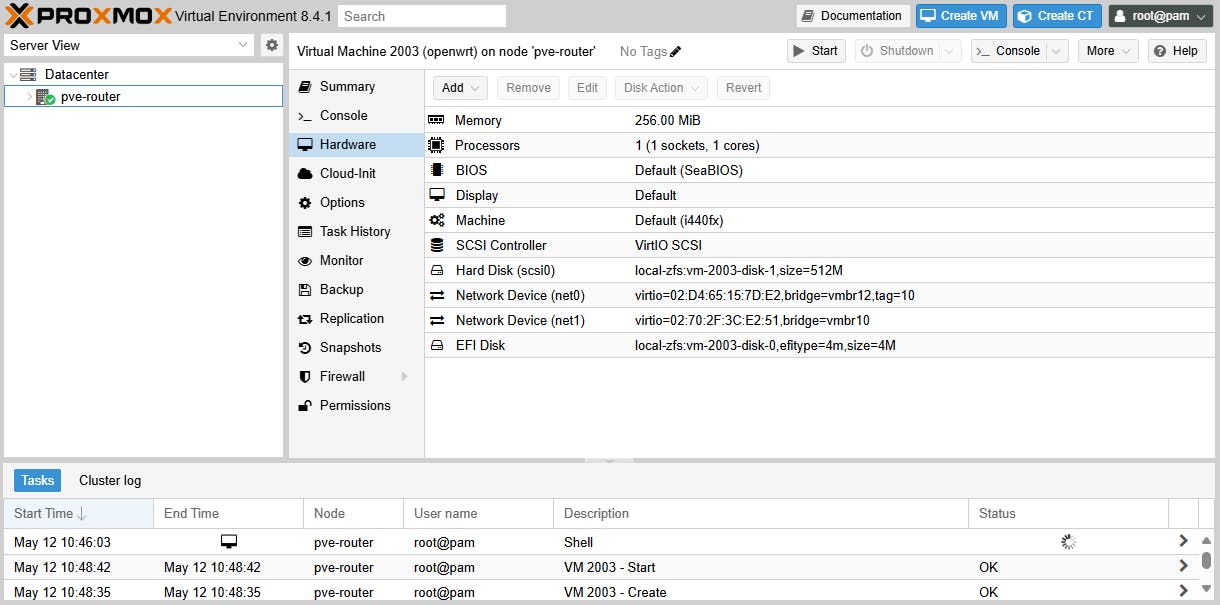Image resolution: width=1220 pixels, height=605 pixels.
Task: Open the Documentation page
Action: pos(852,15)
